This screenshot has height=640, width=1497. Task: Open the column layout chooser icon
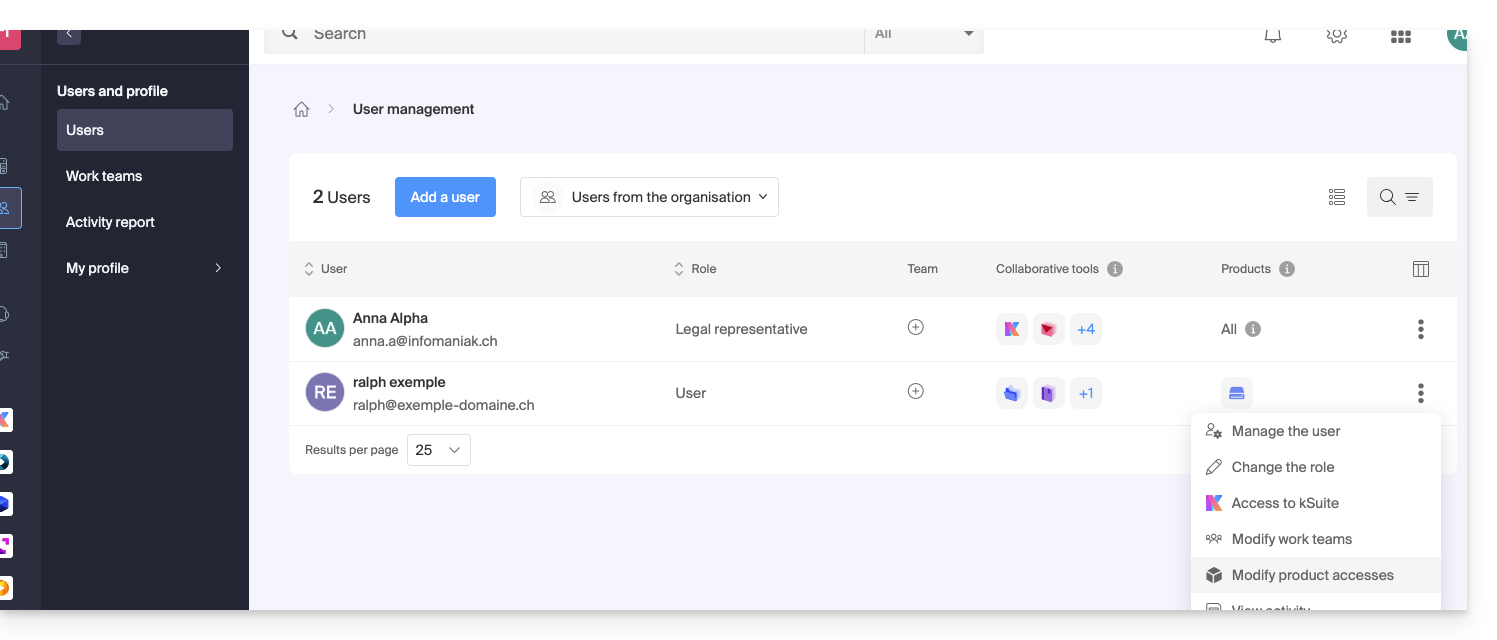1420,269
